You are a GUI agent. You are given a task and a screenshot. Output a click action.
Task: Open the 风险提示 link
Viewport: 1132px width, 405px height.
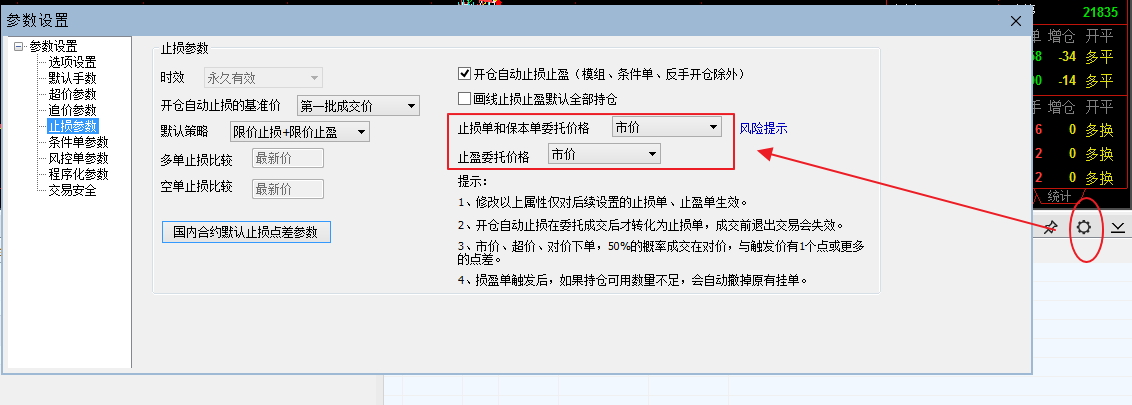pyautogui.click(x=763, y=129)
